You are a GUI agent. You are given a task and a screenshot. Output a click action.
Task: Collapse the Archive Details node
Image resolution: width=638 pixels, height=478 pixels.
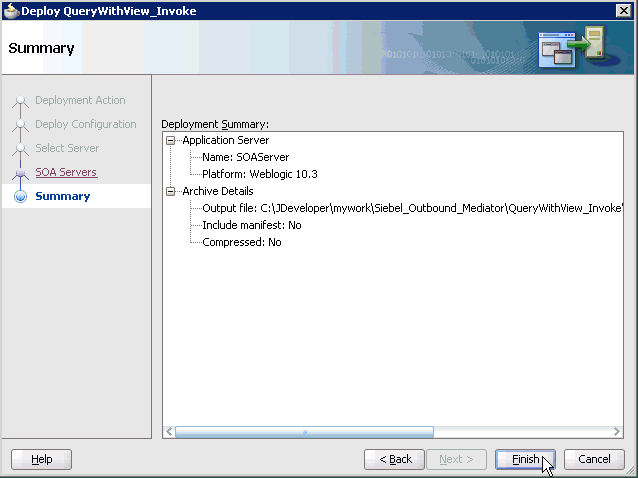pyautogui.click(x=170, y=192)
